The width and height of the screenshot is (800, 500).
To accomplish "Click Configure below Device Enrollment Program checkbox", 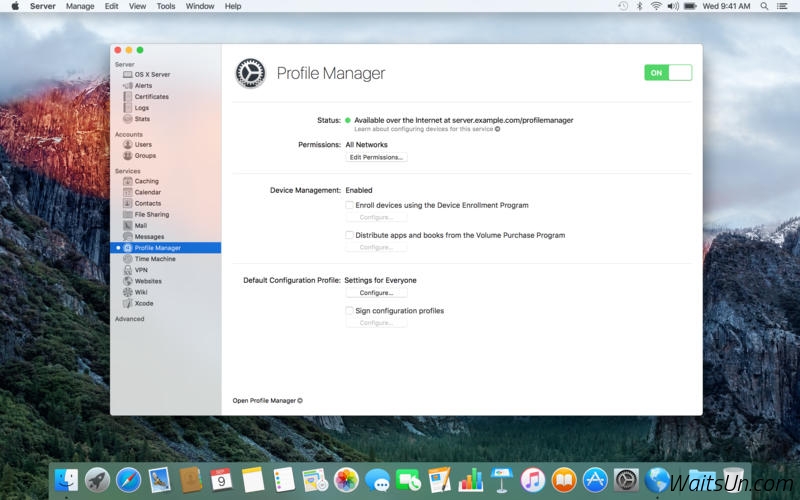I will (377, 217).
